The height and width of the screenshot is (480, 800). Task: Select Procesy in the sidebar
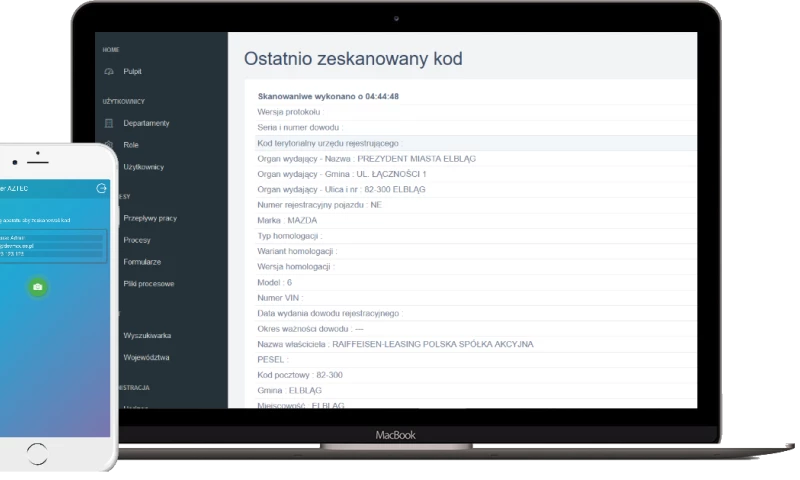click(x=137, y=240)
